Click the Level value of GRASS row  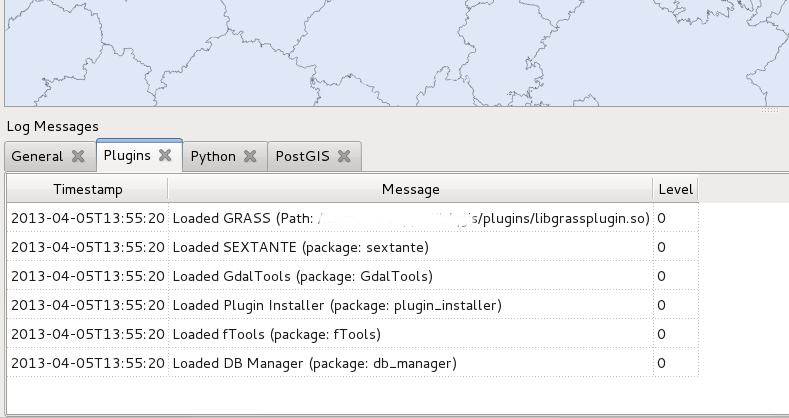point(662,218)
